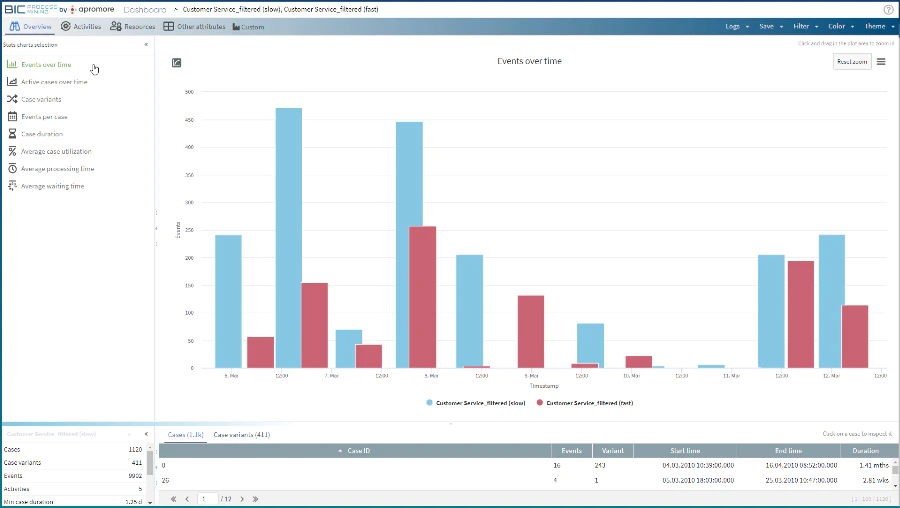Expand the Filter dropdown

pos(806,26)
